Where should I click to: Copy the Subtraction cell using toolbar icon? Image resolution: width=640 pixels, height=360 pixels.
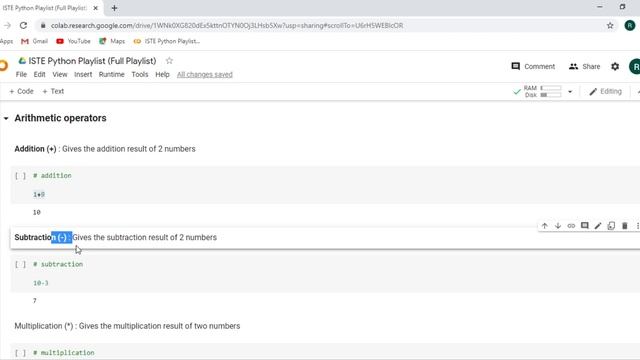pos(611,226)
